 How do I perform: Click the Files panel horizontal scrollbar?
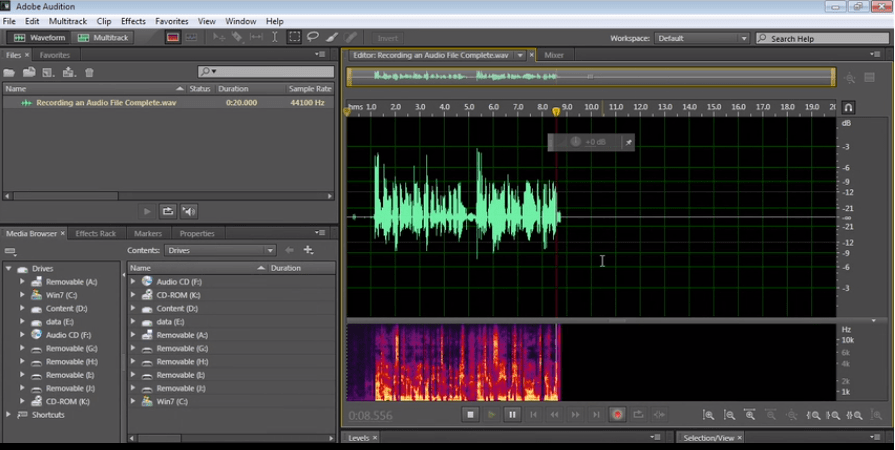[168, 196]
